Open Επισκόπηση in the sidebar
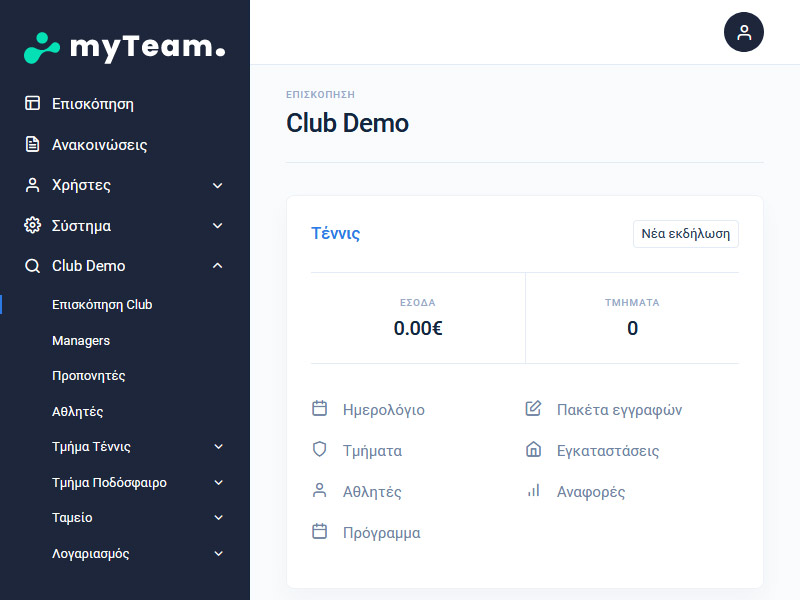Image resolution: width=800 pixels, height=600 pixels. [92, 103]
